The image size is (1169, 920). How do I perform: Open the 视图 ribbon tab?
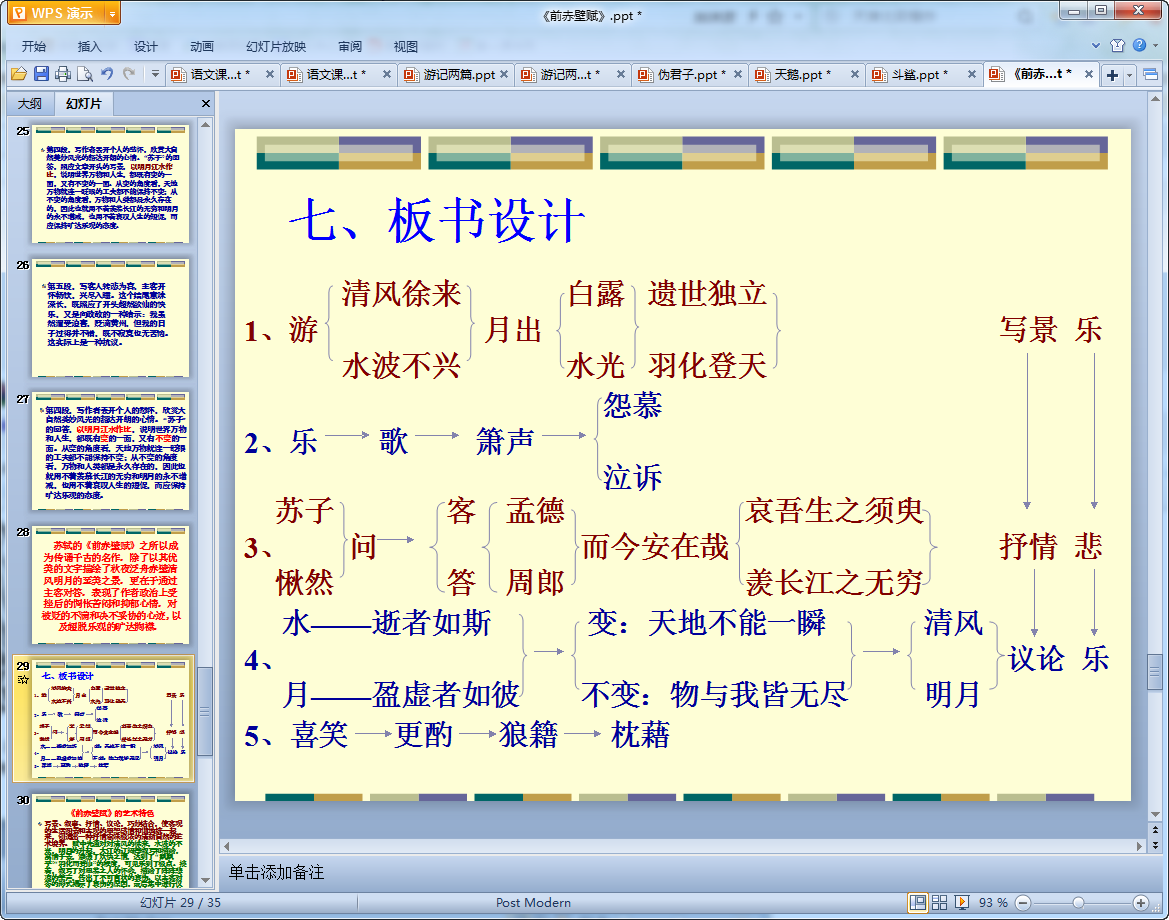[406, 46]
